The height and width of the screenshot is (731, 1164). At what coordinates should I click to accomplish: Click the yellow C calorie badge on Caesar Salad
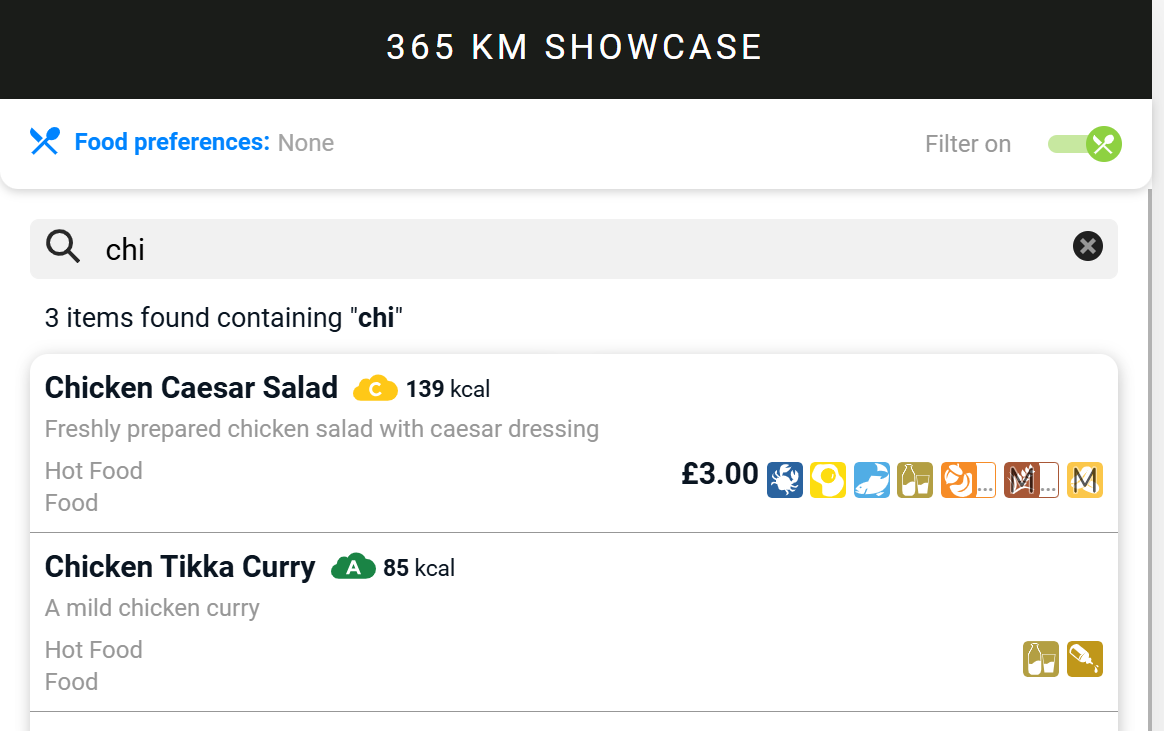(375, 388)
